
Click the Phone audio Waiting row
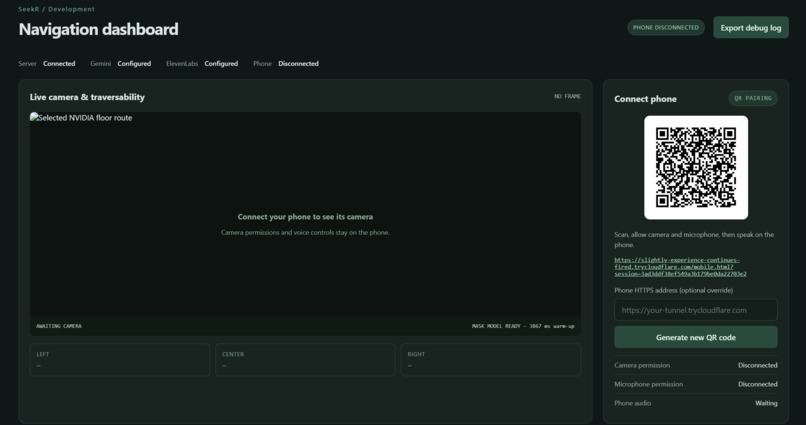coord(695,403)
